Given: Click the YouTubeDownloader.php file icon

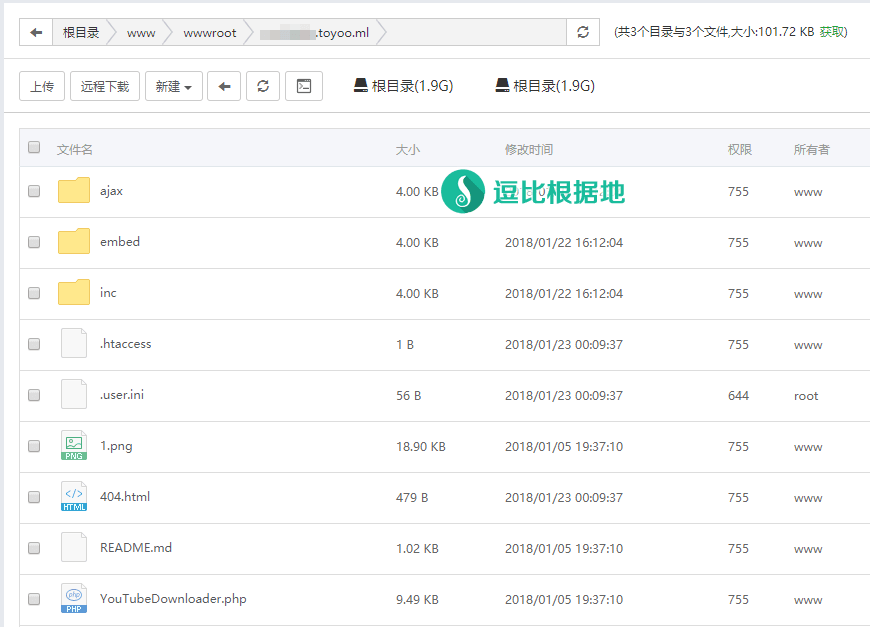Looking at the screenshot, I should coord(74,599).
